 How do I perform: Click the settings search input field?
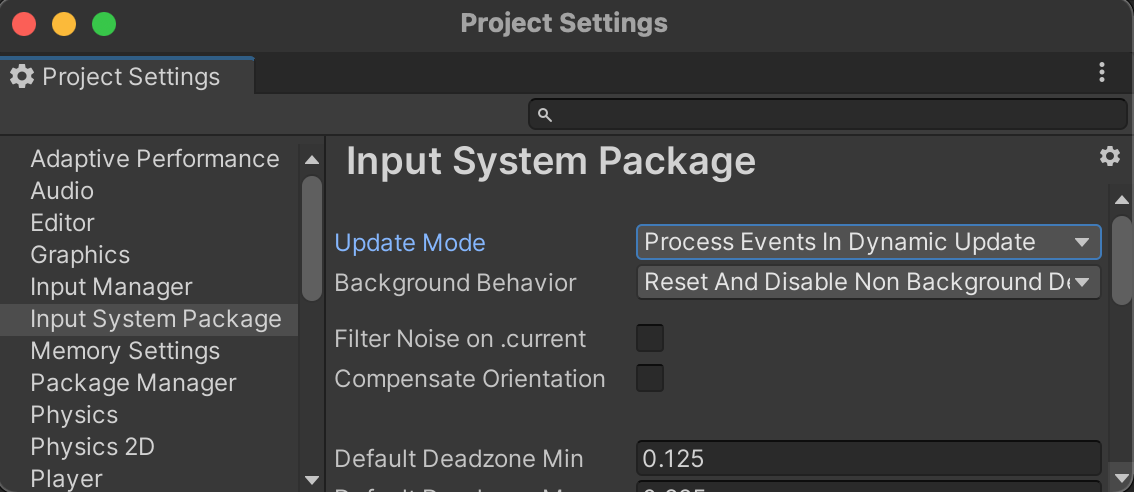(838, 114)
